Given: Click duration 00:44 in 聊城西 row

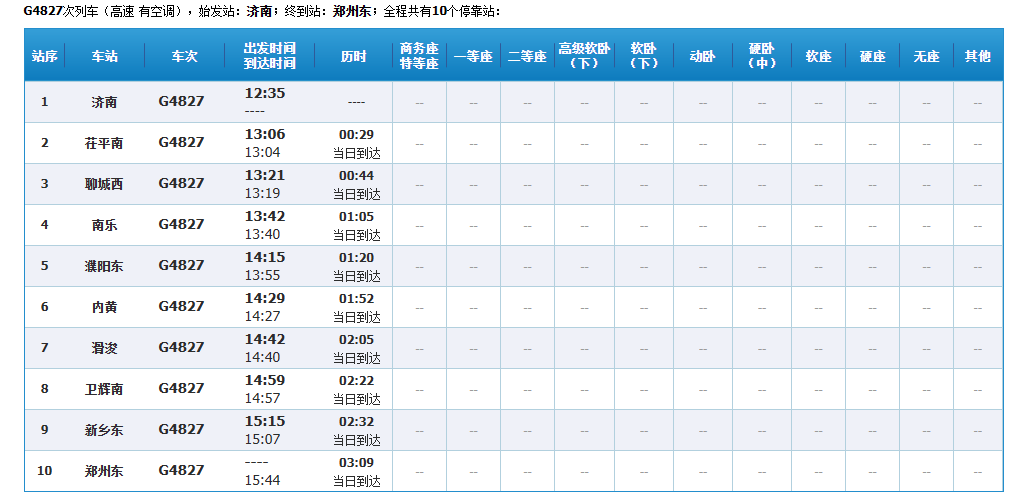Looking at the screenshot, I should click(x=356, y=176).
